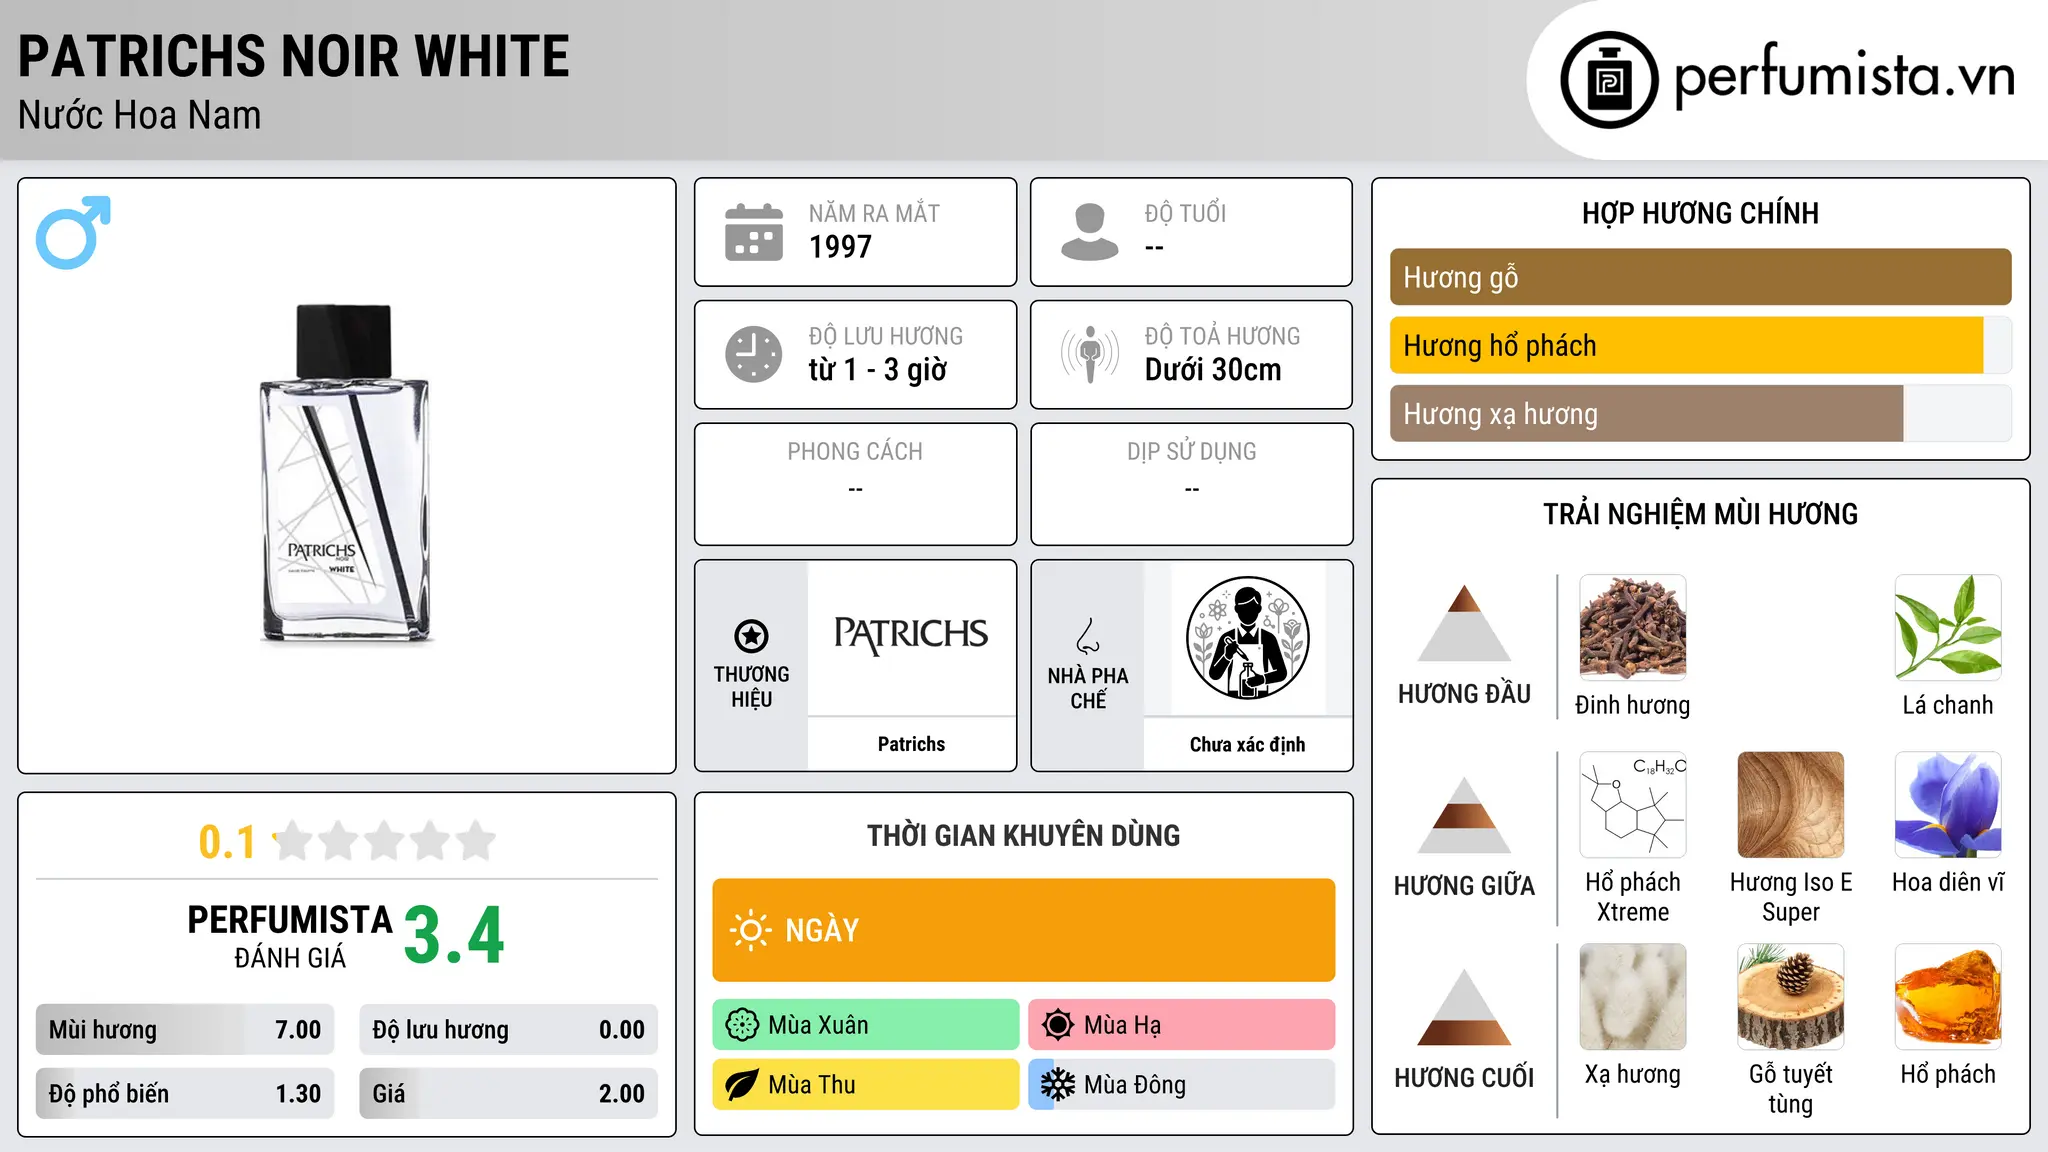Click the Hương hổ phách accord bar
The height and width of the screenshot is (1152, 2048).
pos(1700,345)
